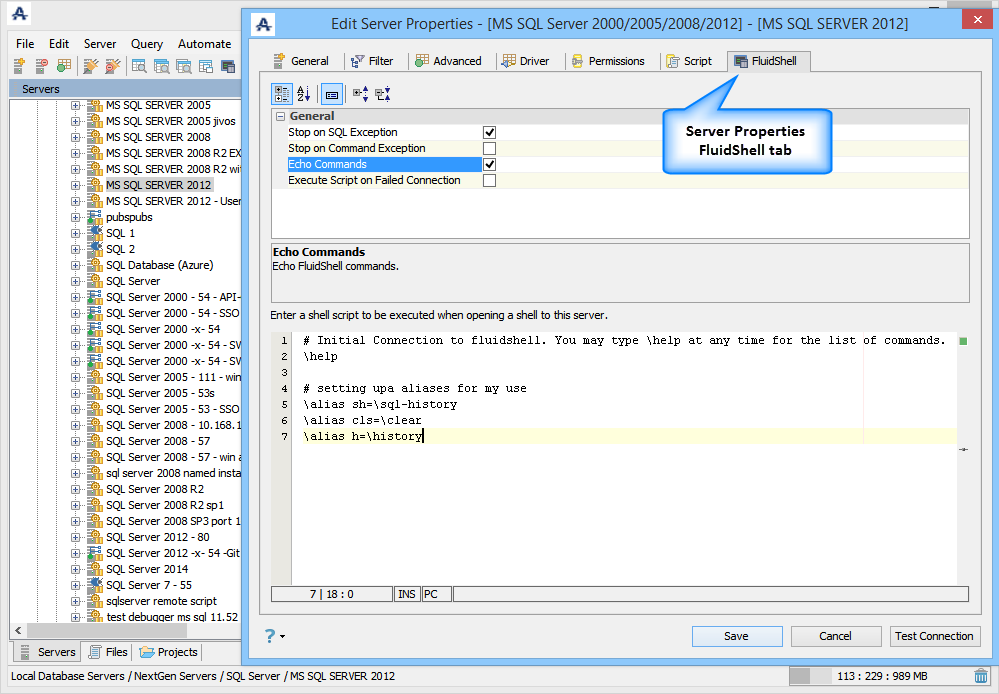Screen dimensions: 999x694
Task: Toggle the show description panel icon
Action: coord(332,94)
